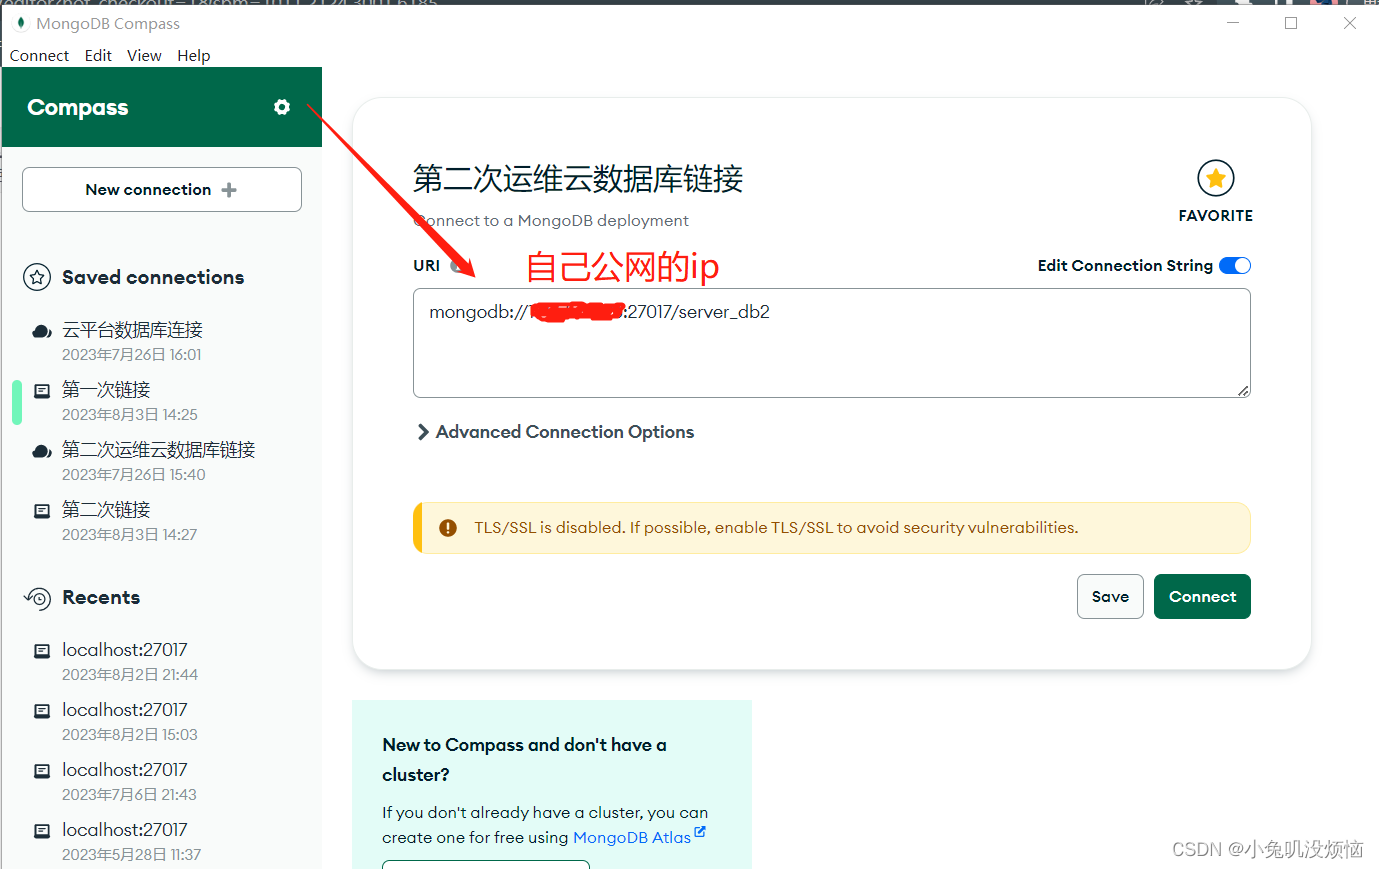
Task: Open the View menu
Action: (x=144, y=56)
